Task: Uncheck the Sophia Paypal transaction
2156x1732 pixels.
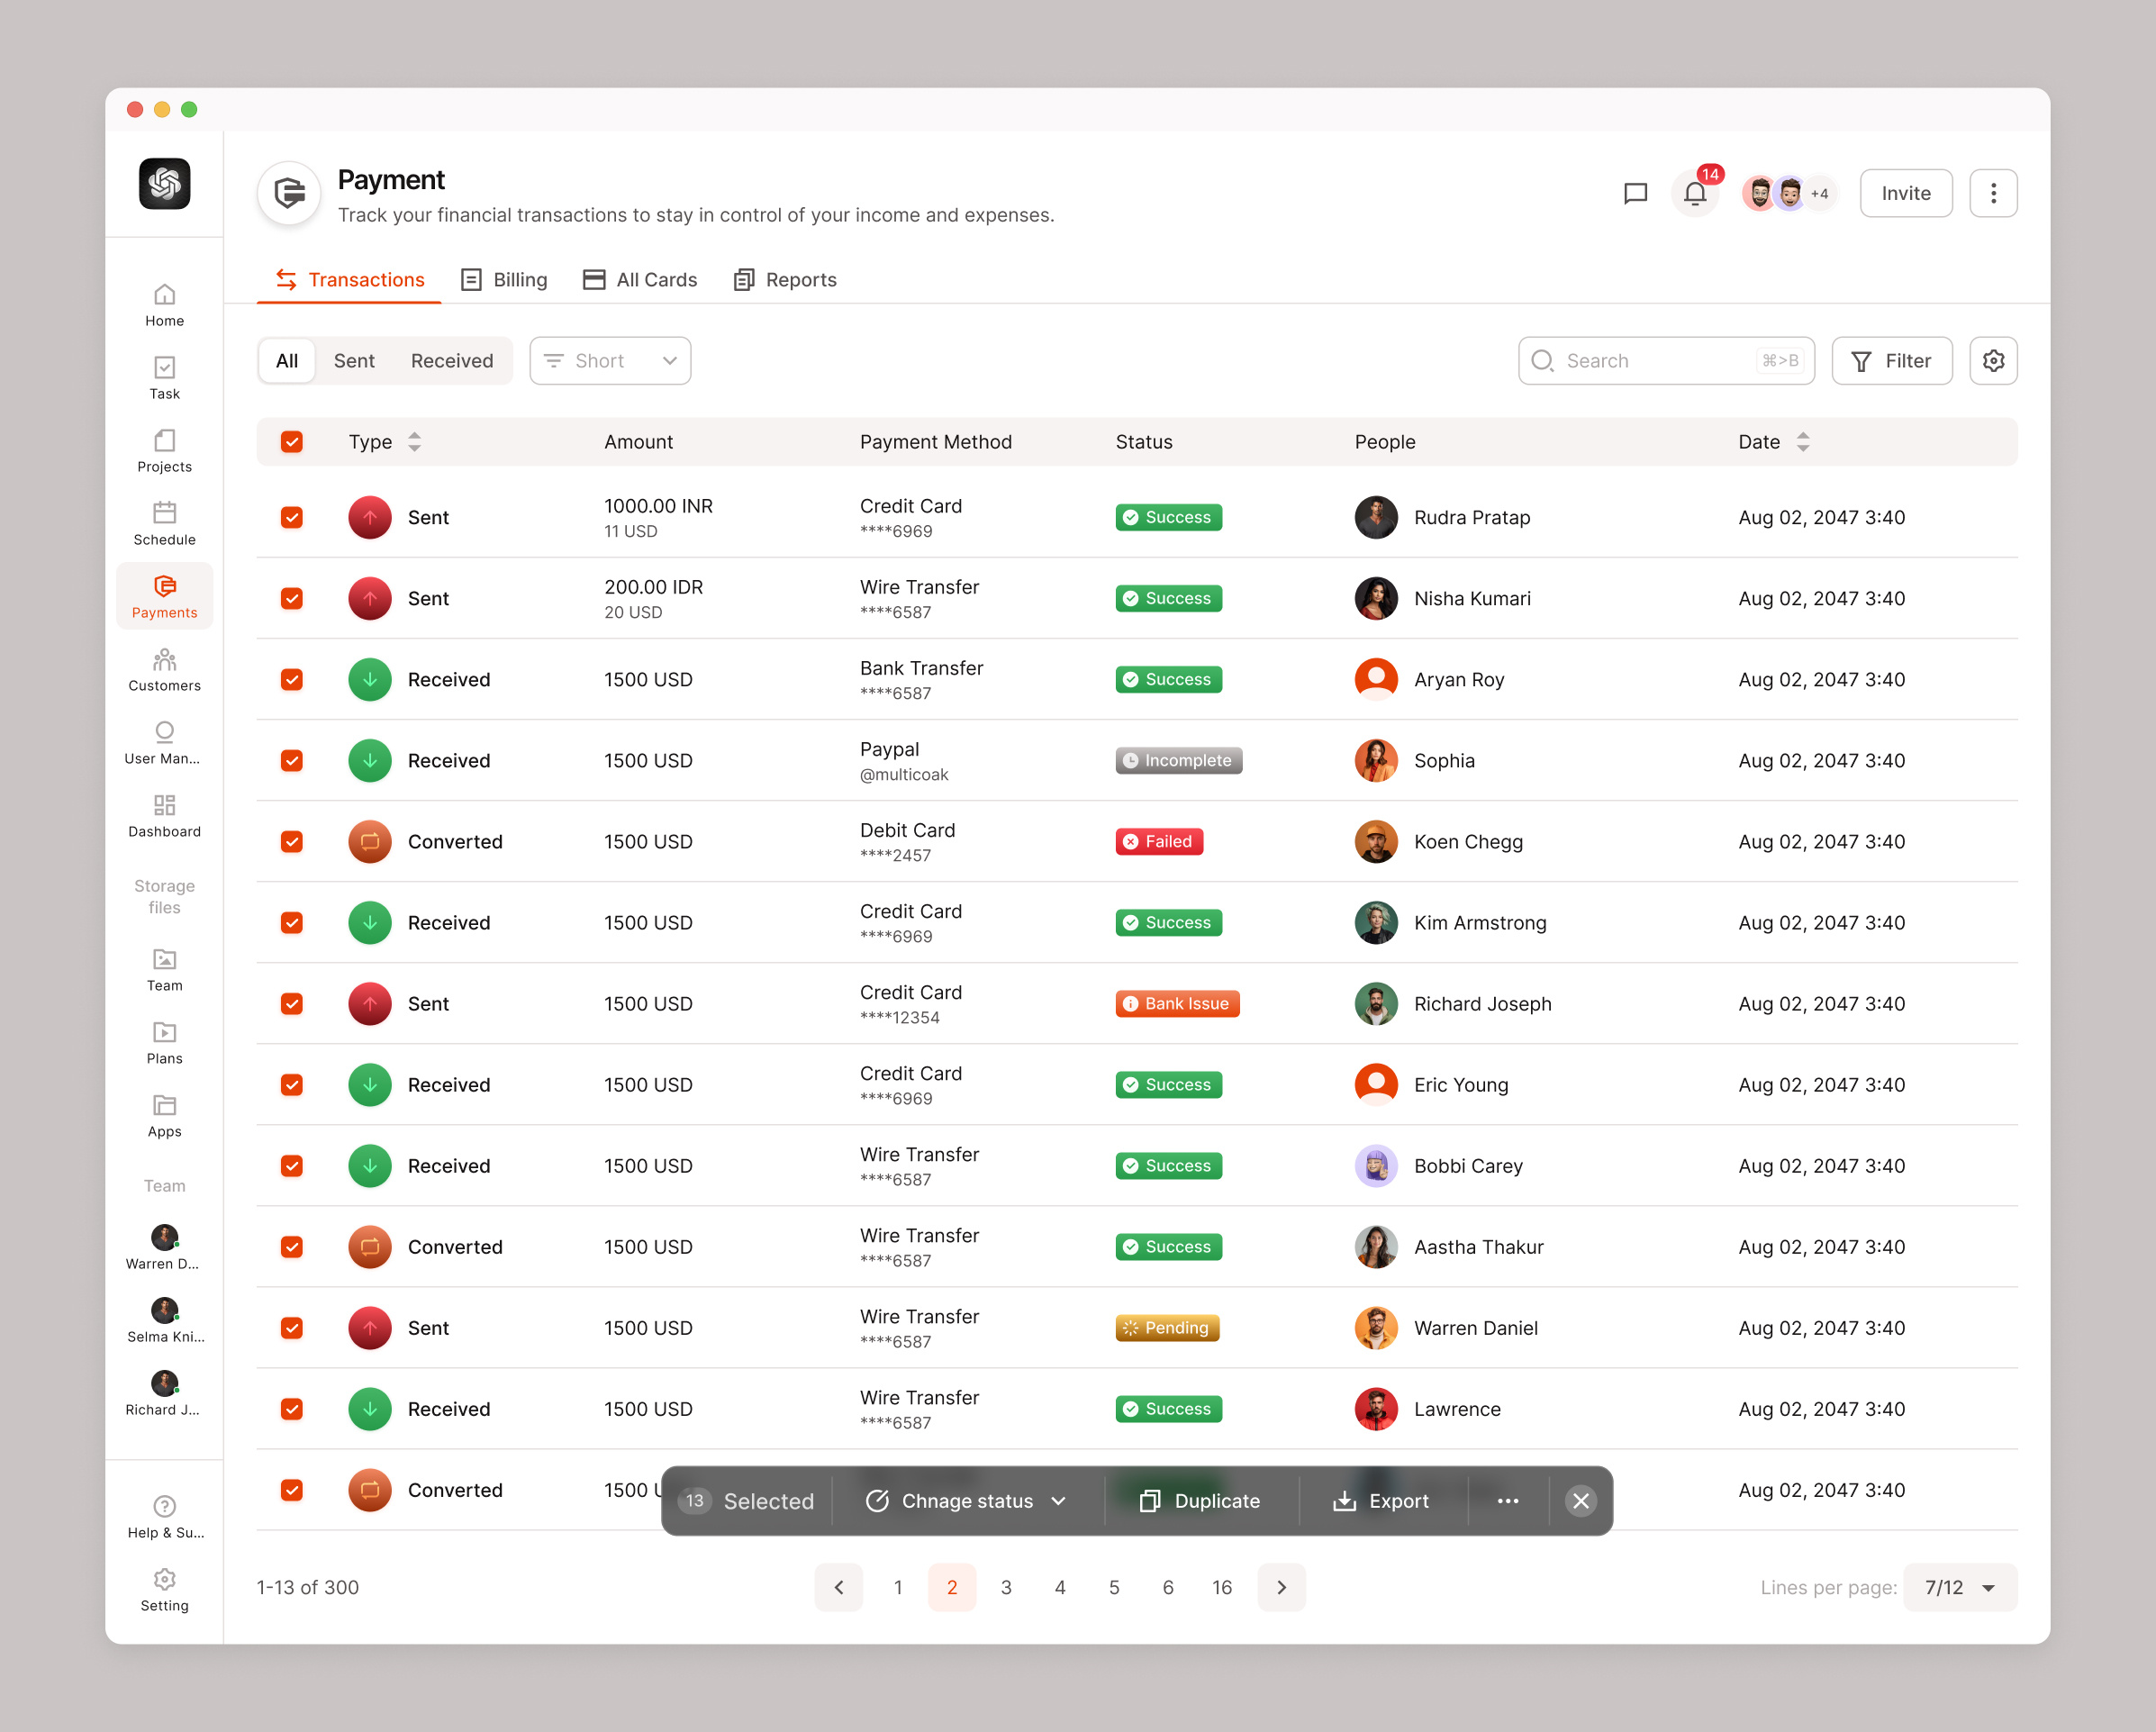Action: click(x=291, y=760)
